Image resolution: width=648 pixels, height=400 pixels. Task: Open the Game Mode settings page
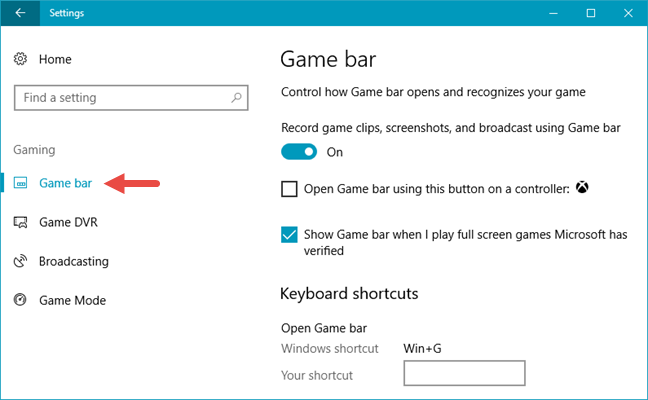(72, 300)
